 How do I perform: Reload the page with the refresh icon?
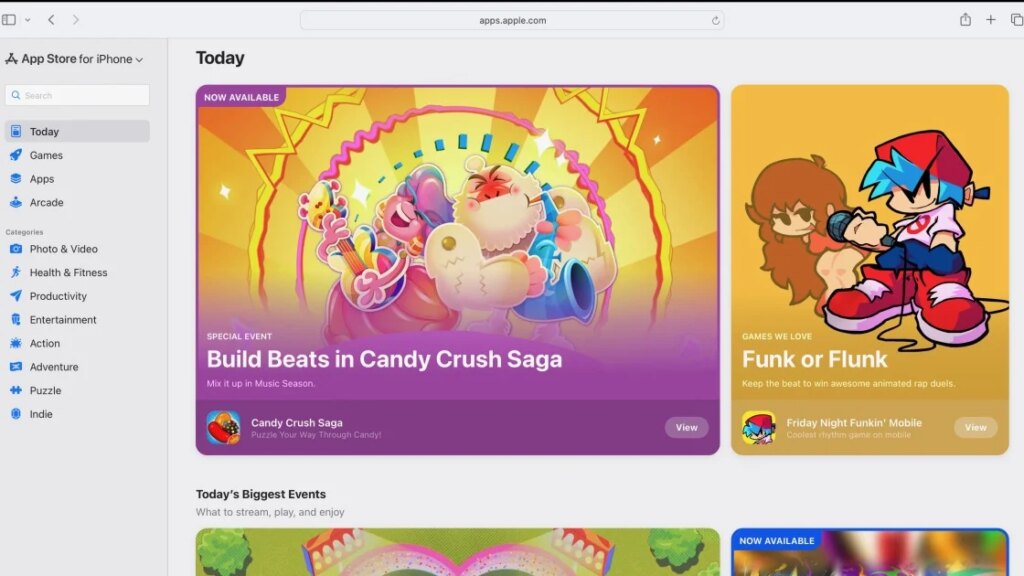click(714, 19)
